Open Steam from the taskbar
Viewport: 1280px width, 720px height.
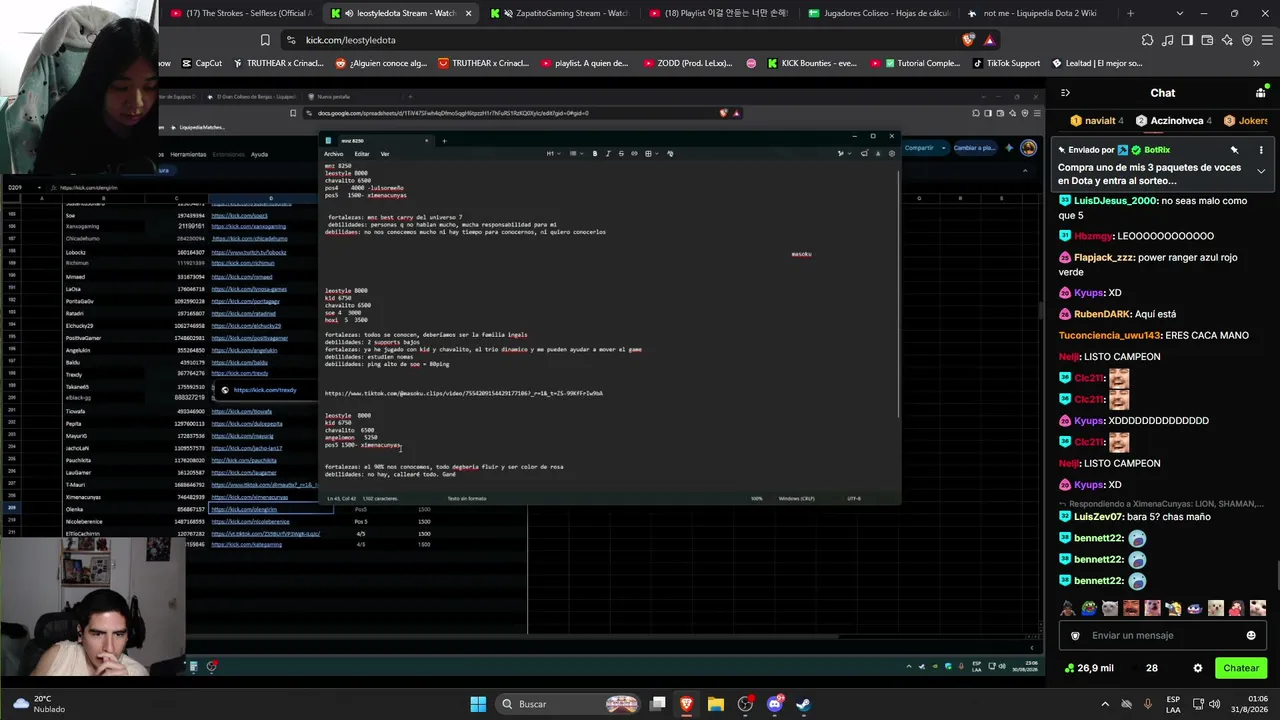(803, 704)
